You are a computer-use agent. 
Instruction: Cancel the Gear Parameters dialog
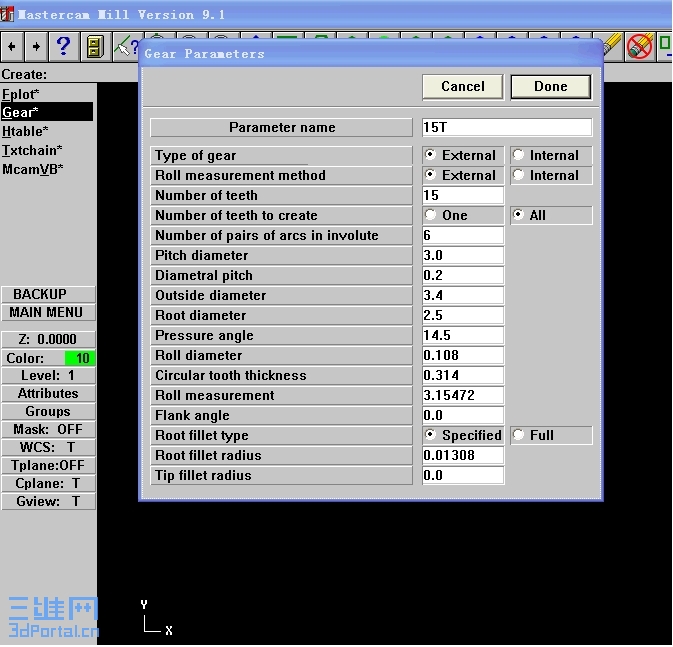point(463,87)
